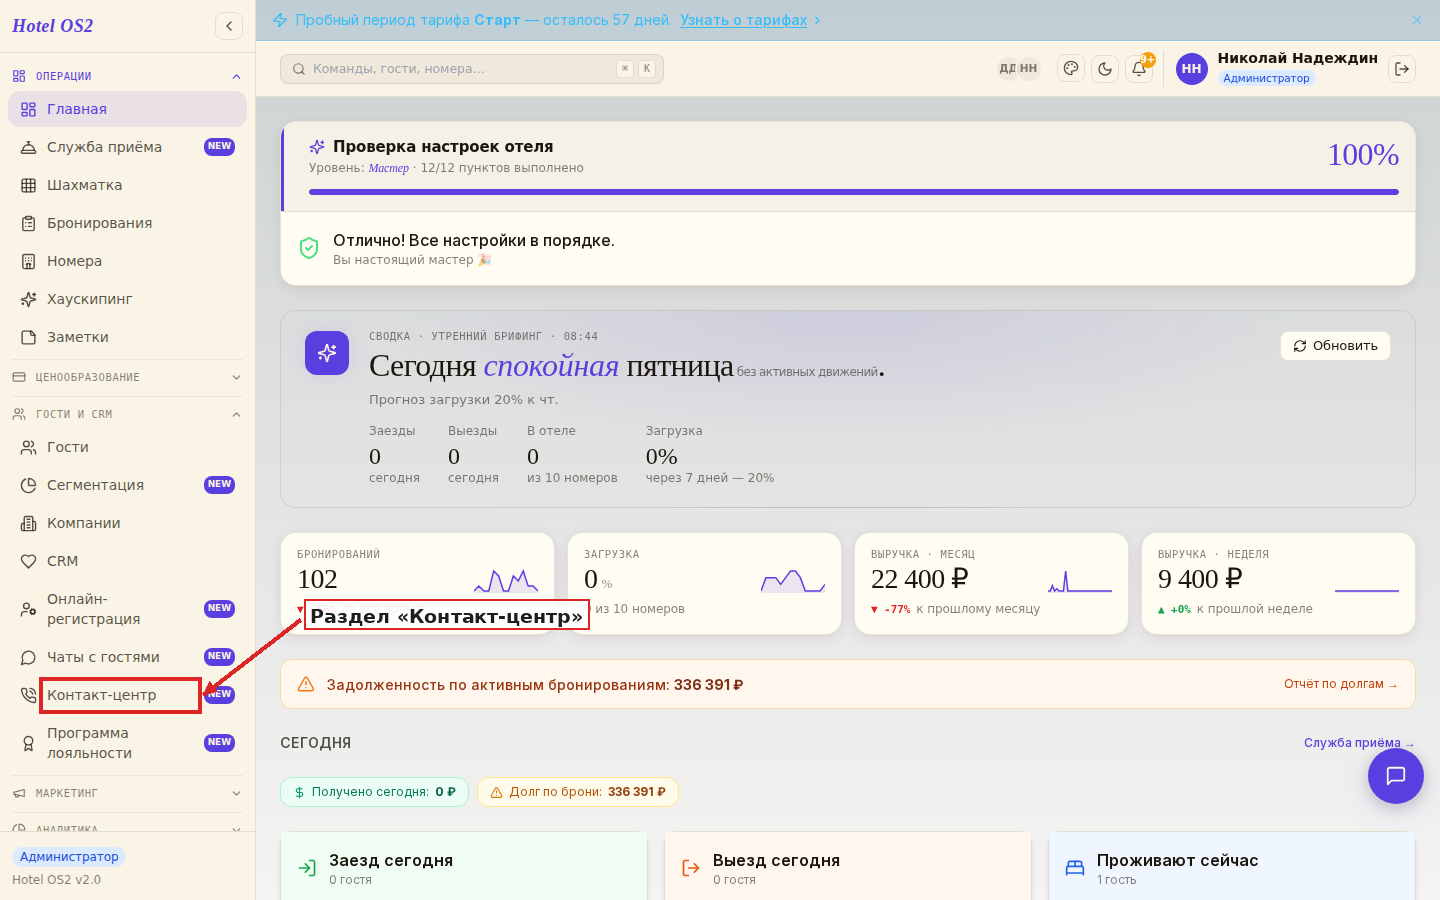Click the Hotel OS2 logo
The image size is (1440, 900).
pos(52,26)
